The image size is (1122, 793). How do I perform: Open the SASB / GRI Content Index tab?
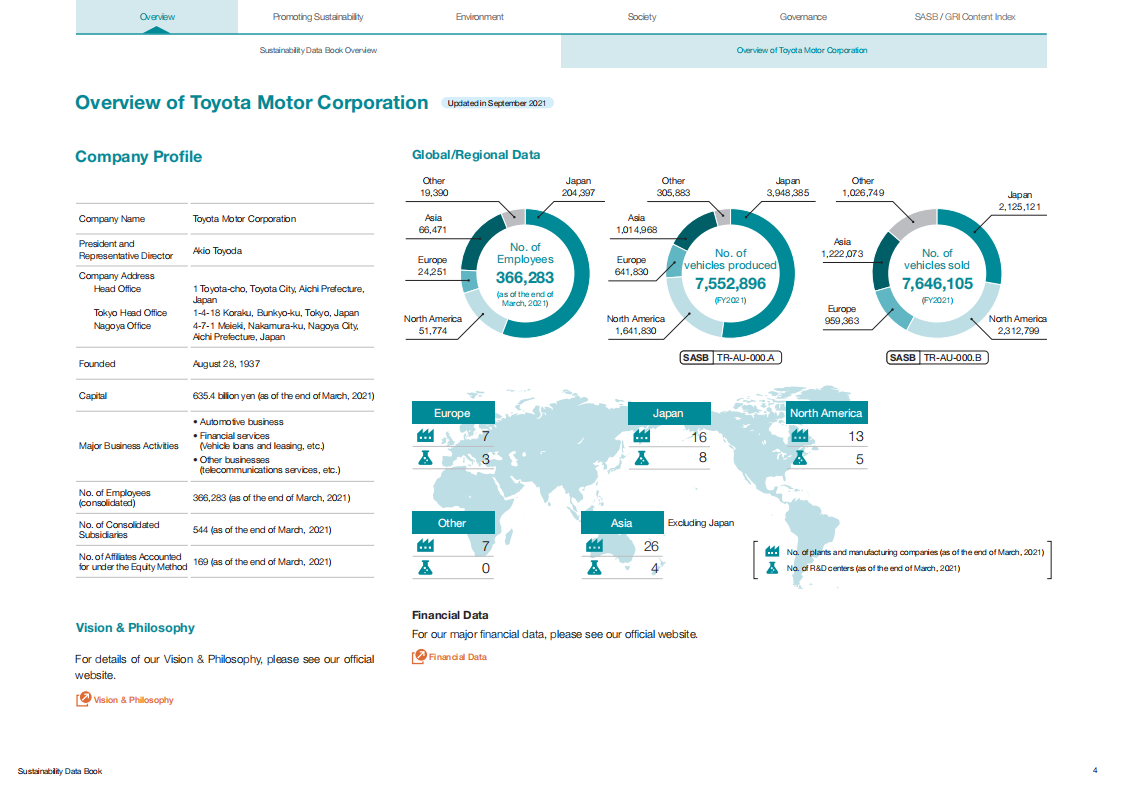coord(965,17)
